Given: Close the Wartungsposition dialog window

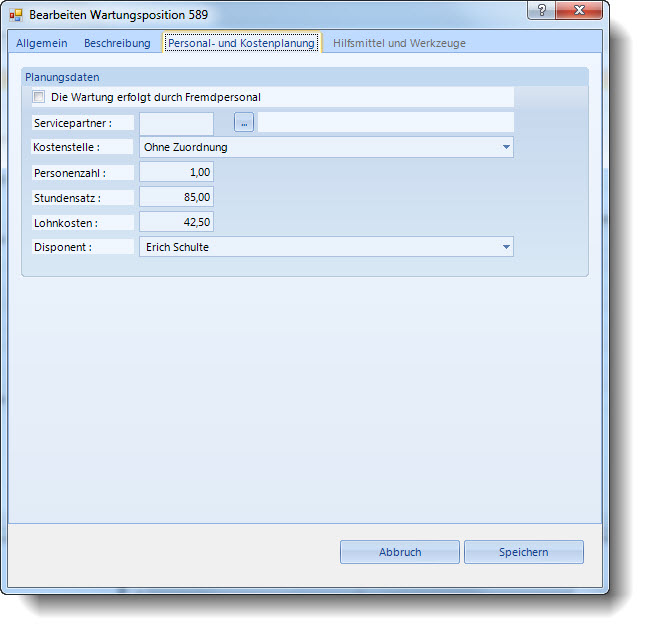Looking at the screenshot, I should [578, 11].
